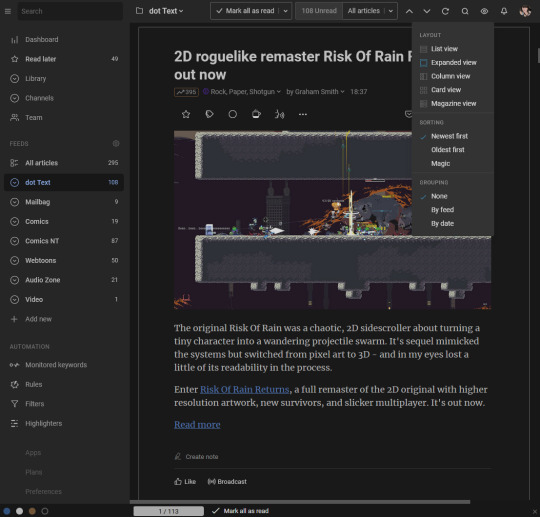540x517 pixels.
Task: Go to next article with down arrow
Action: coord(426,11)
